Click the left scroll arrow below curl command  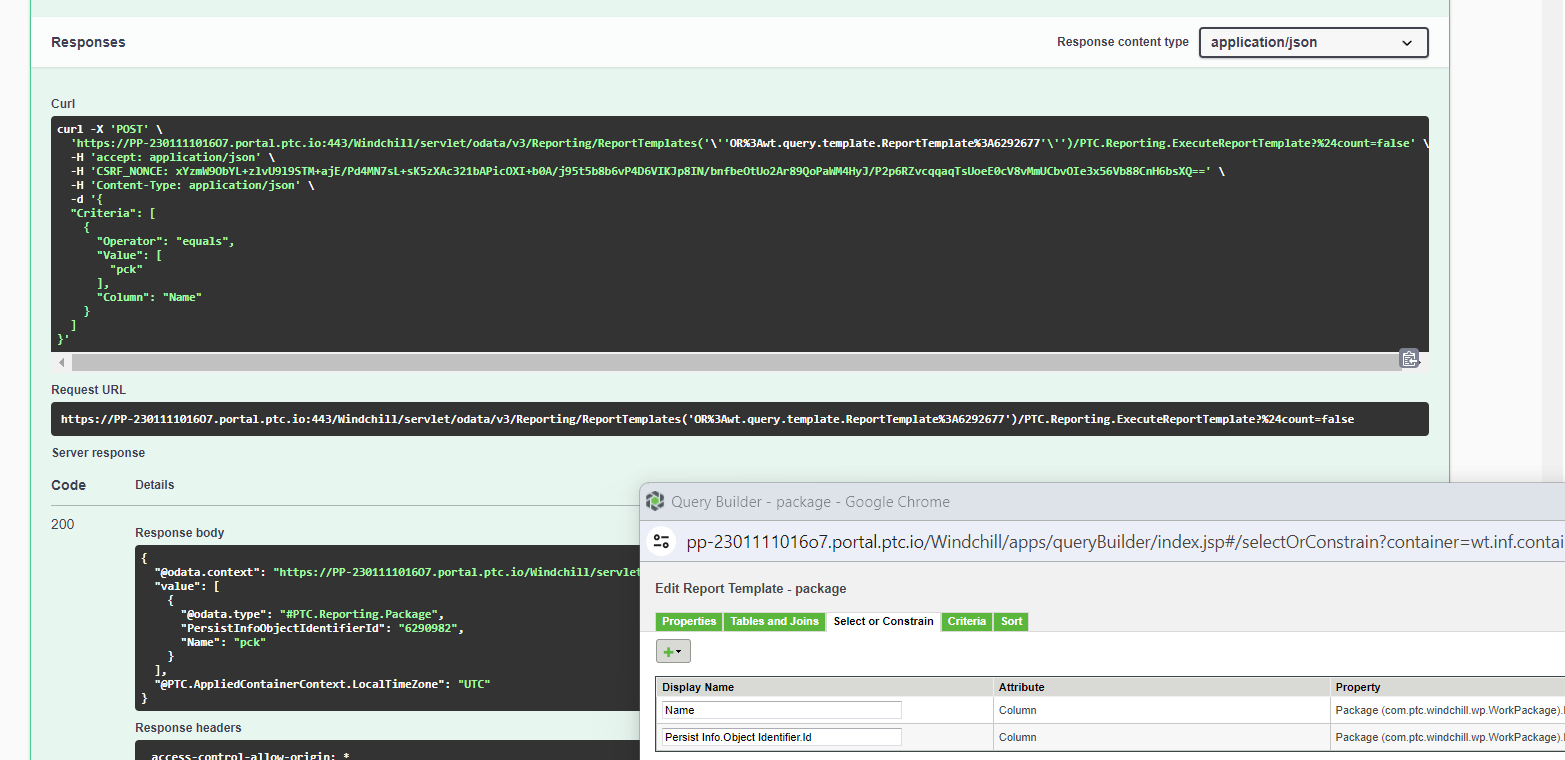coord(61,362)
